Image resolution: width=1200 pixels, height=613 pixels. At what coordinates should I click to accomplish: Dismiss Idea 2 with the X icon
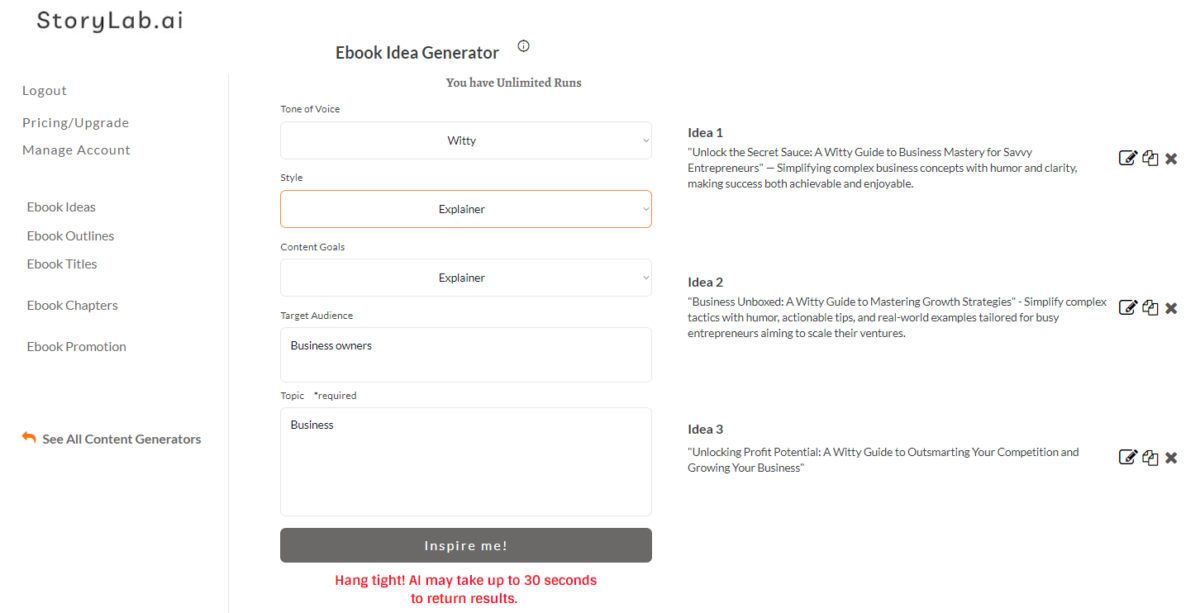[x=1171, y=307]
